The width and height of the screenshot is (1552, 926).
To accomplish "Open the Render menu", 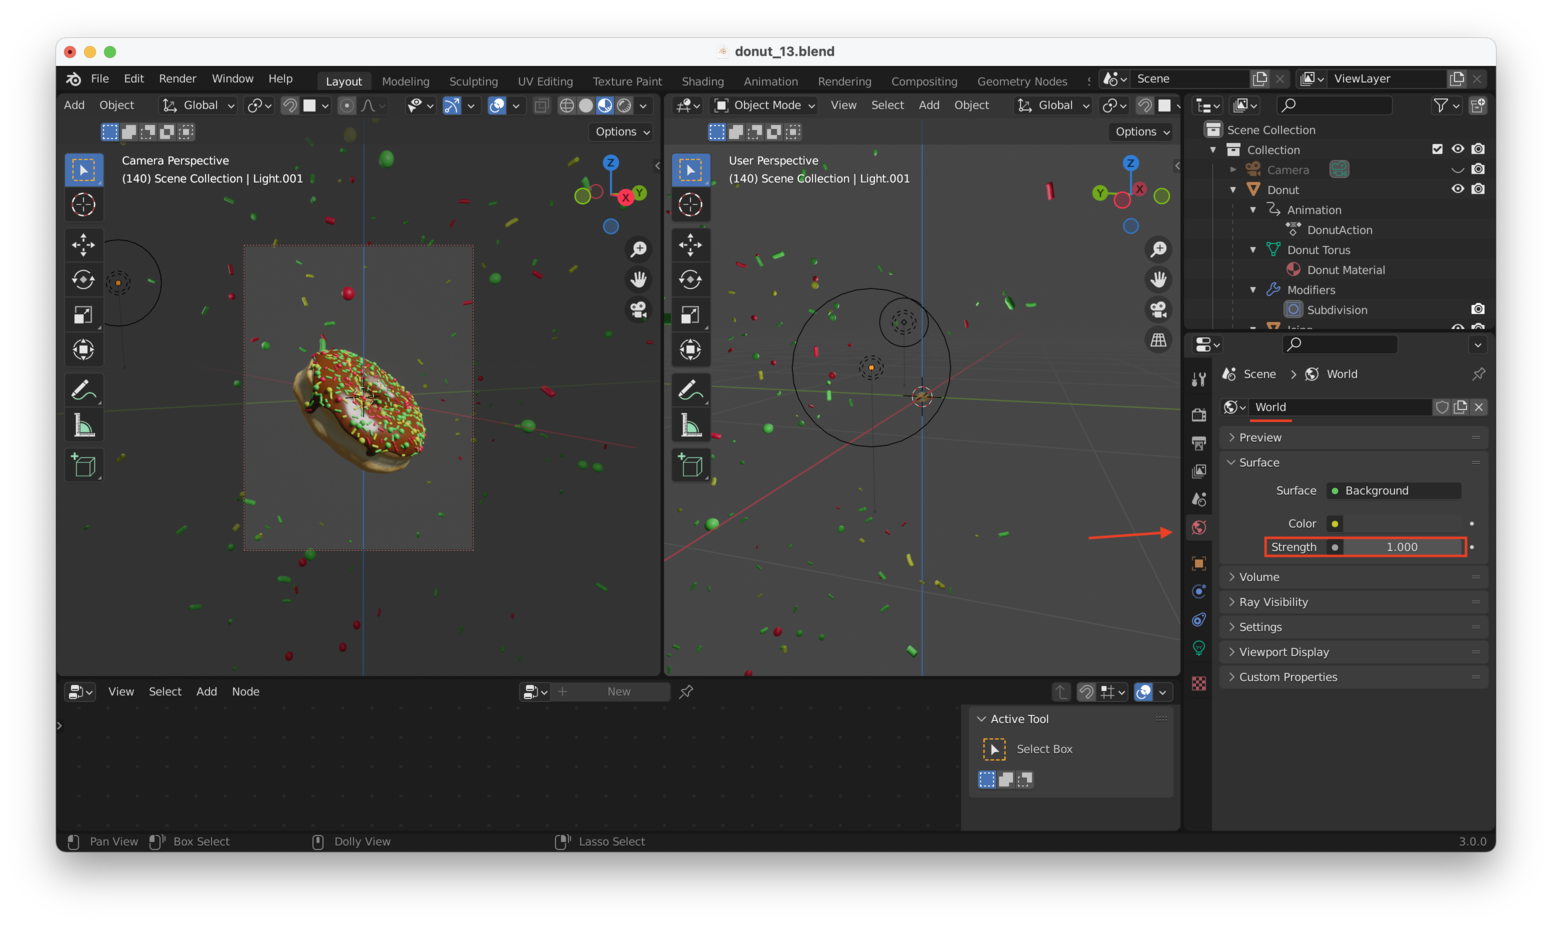I will point(177,79).
